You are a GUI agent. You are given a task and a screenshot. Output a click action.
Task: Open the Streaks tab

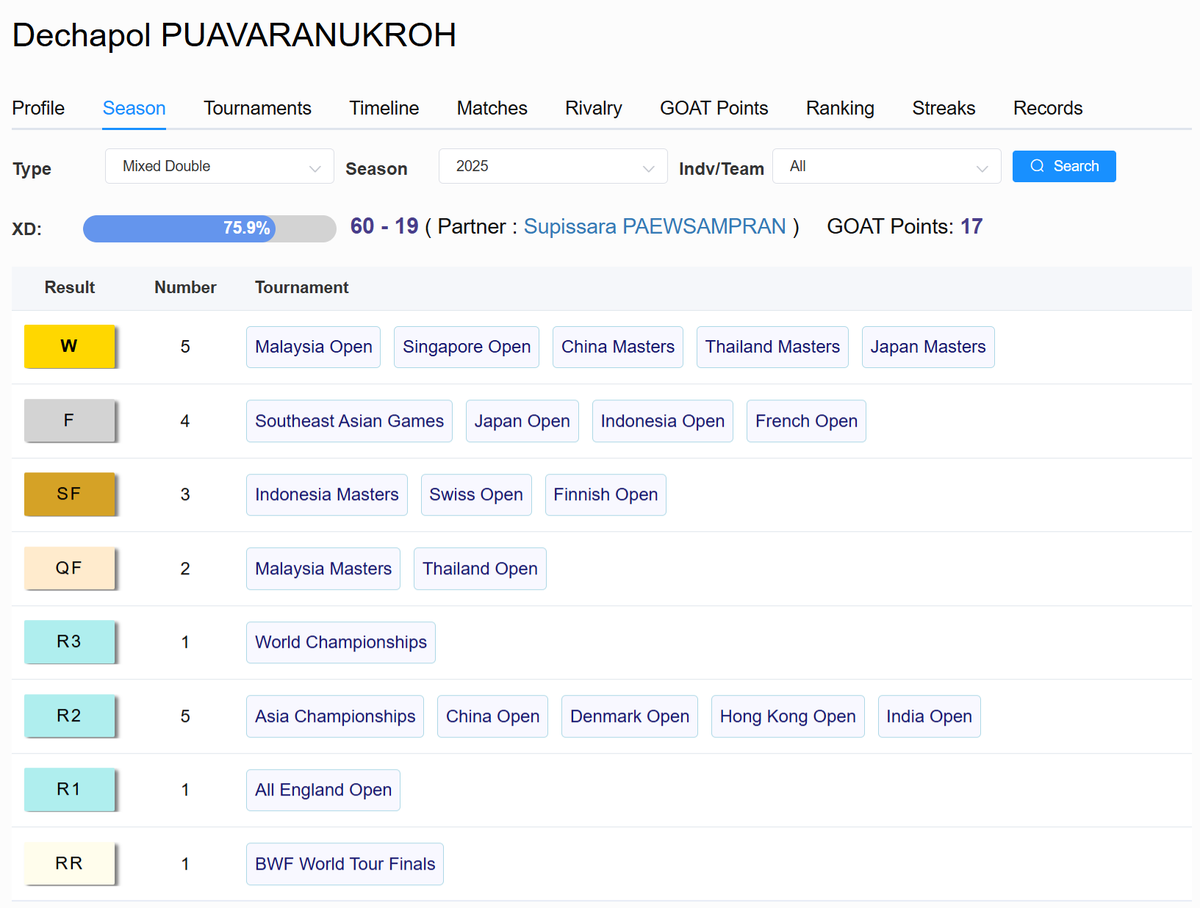[x=943, y=108]
